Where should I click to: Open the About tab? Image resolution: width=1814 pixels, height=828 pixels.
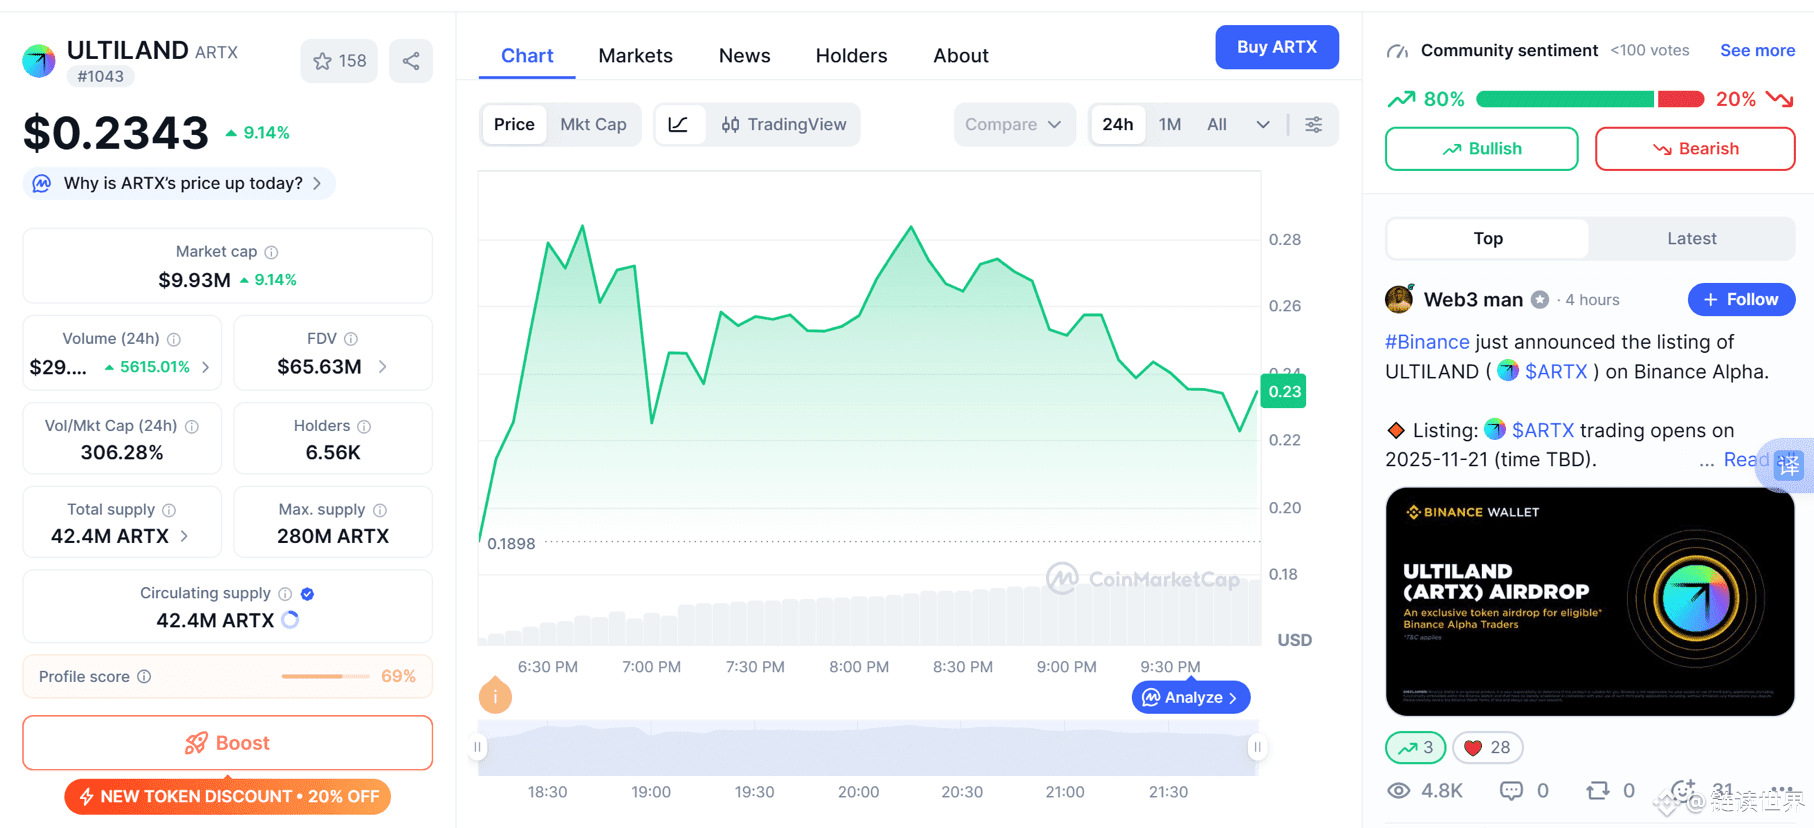click(961, 56)
